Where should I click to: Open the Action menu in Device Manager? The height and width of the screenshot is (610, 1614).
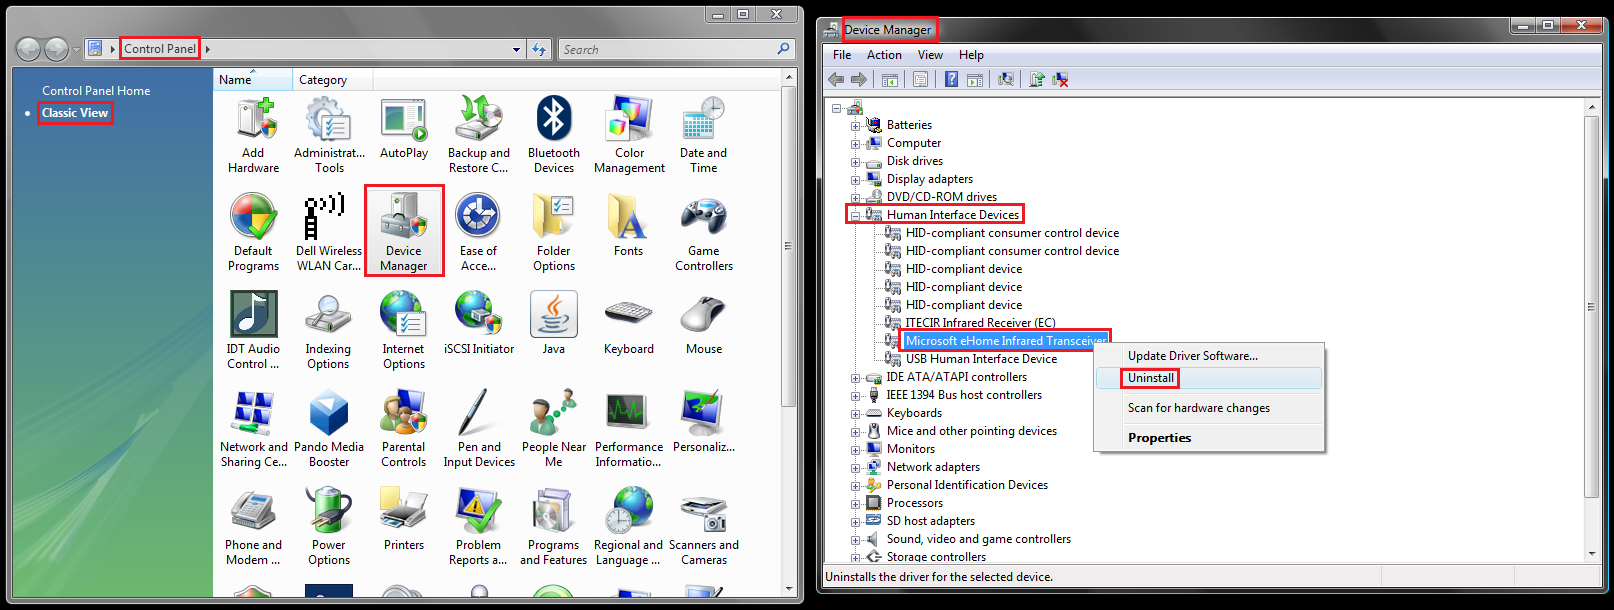884,55
